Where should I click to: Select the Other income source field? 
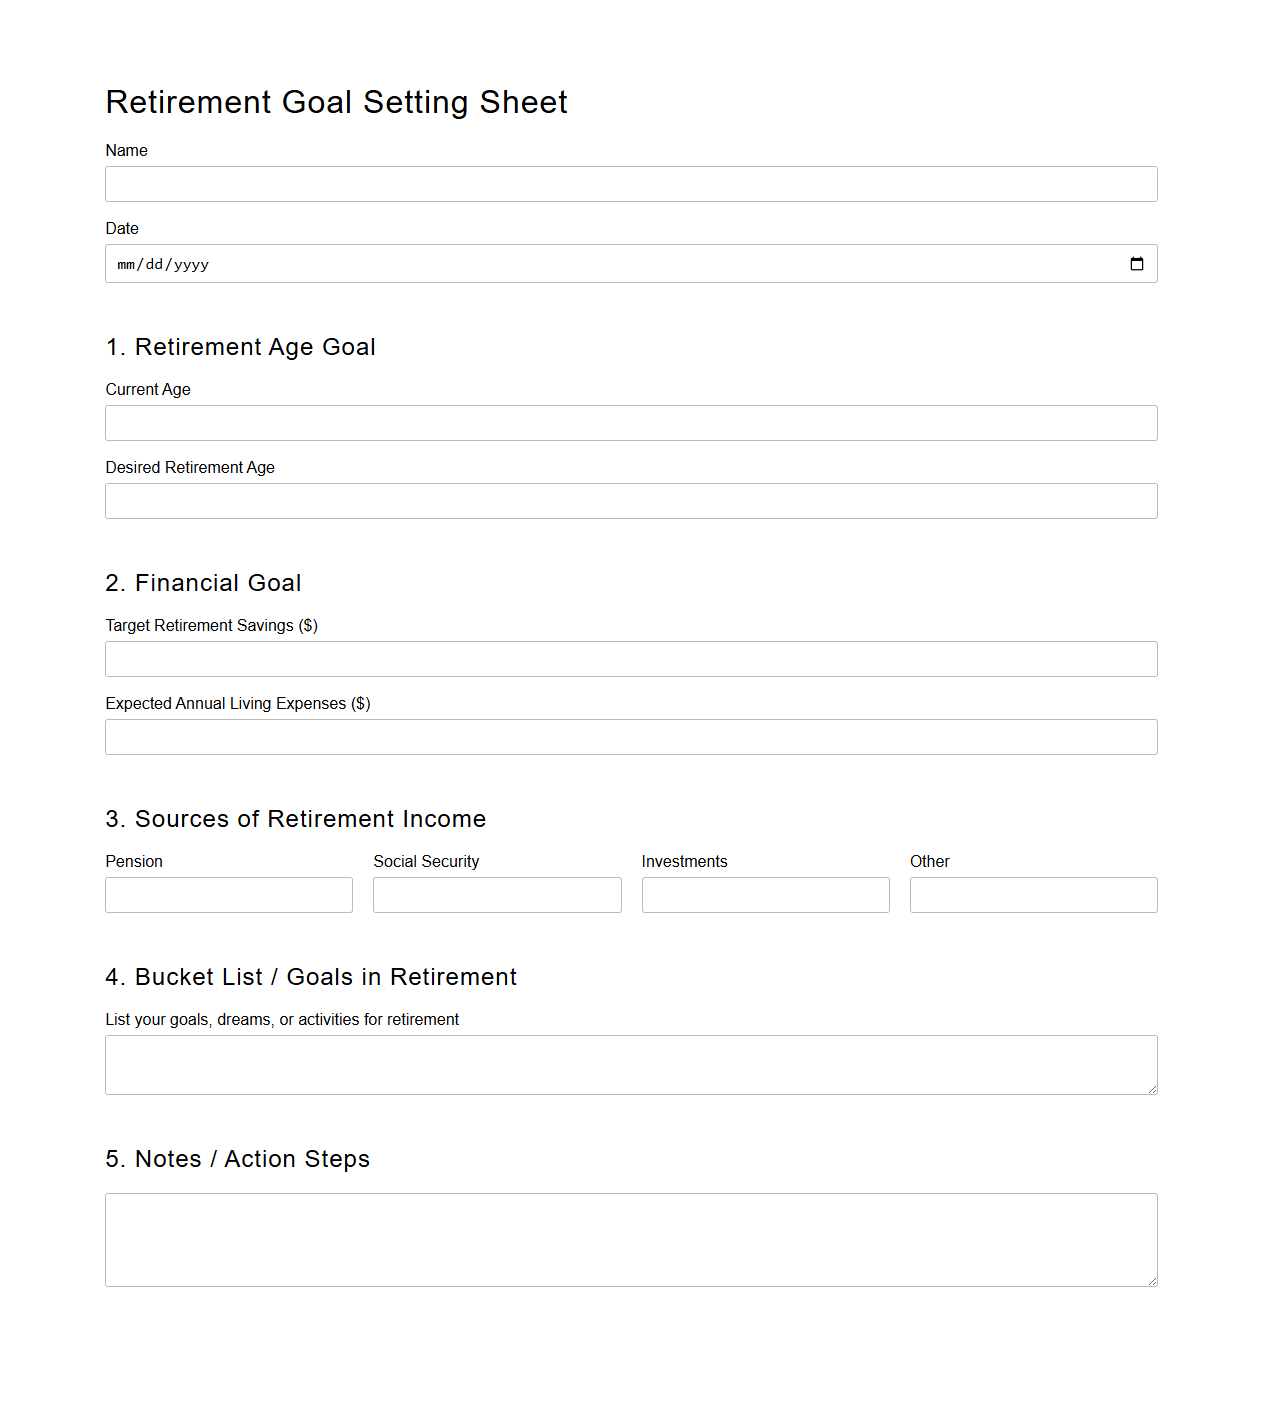click(1033, 894)
